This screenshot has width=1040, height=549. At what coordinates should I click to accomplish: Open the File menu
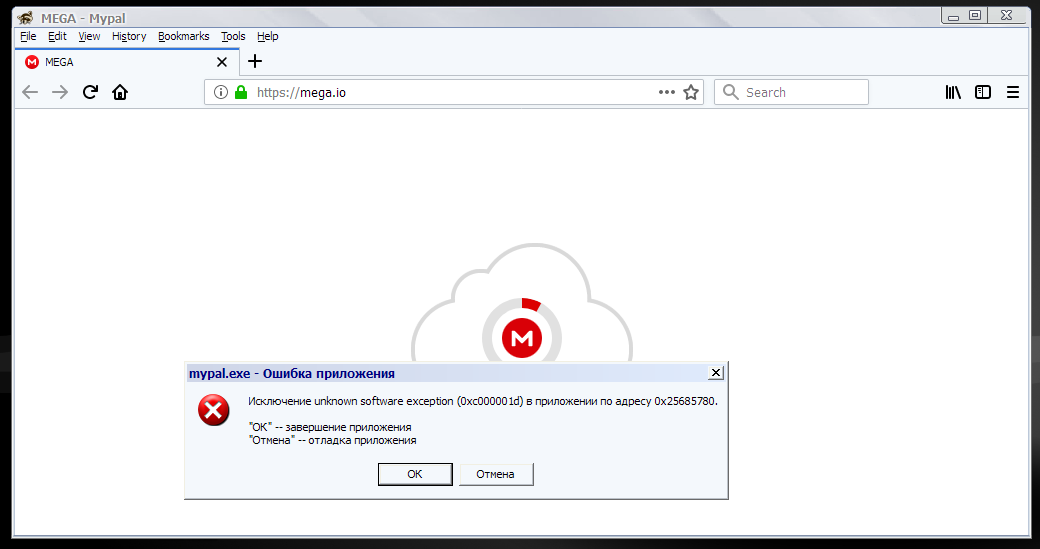pos(28,36)
